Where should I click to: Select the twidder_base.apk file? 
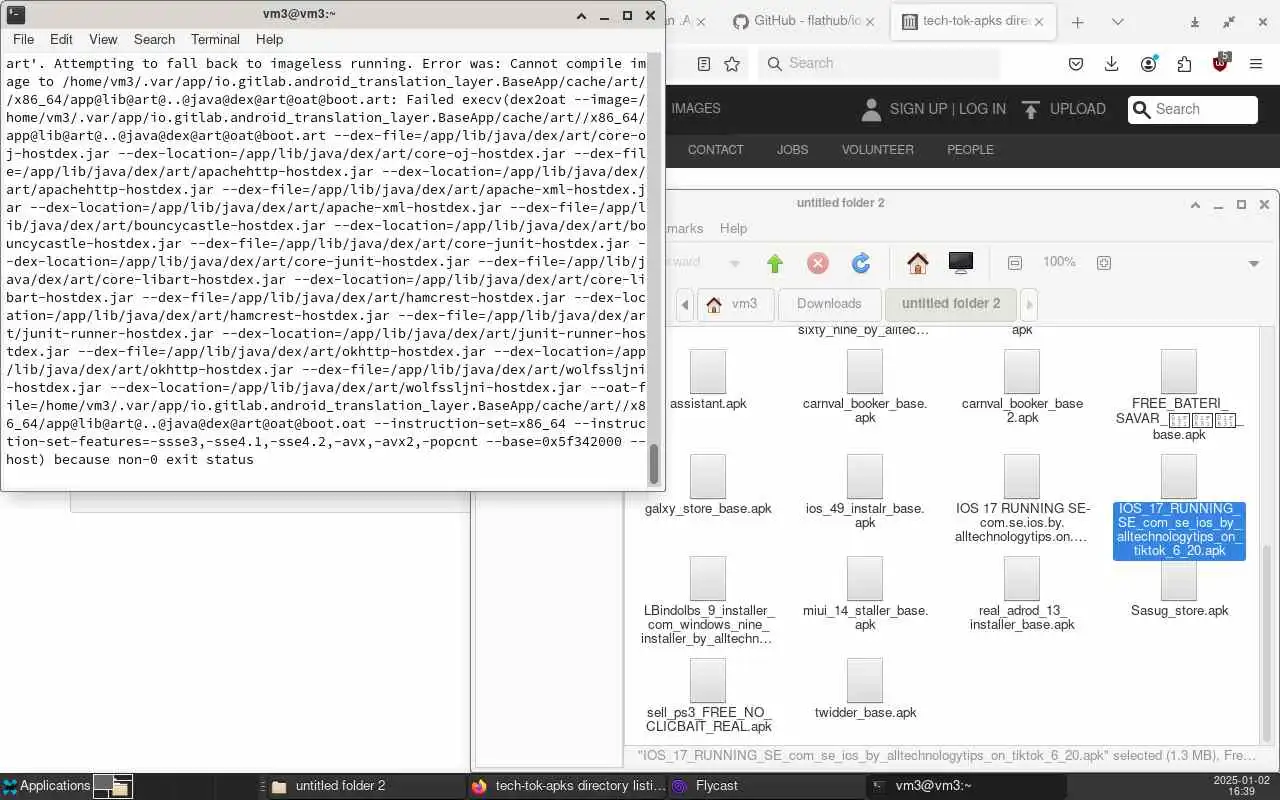865,689
